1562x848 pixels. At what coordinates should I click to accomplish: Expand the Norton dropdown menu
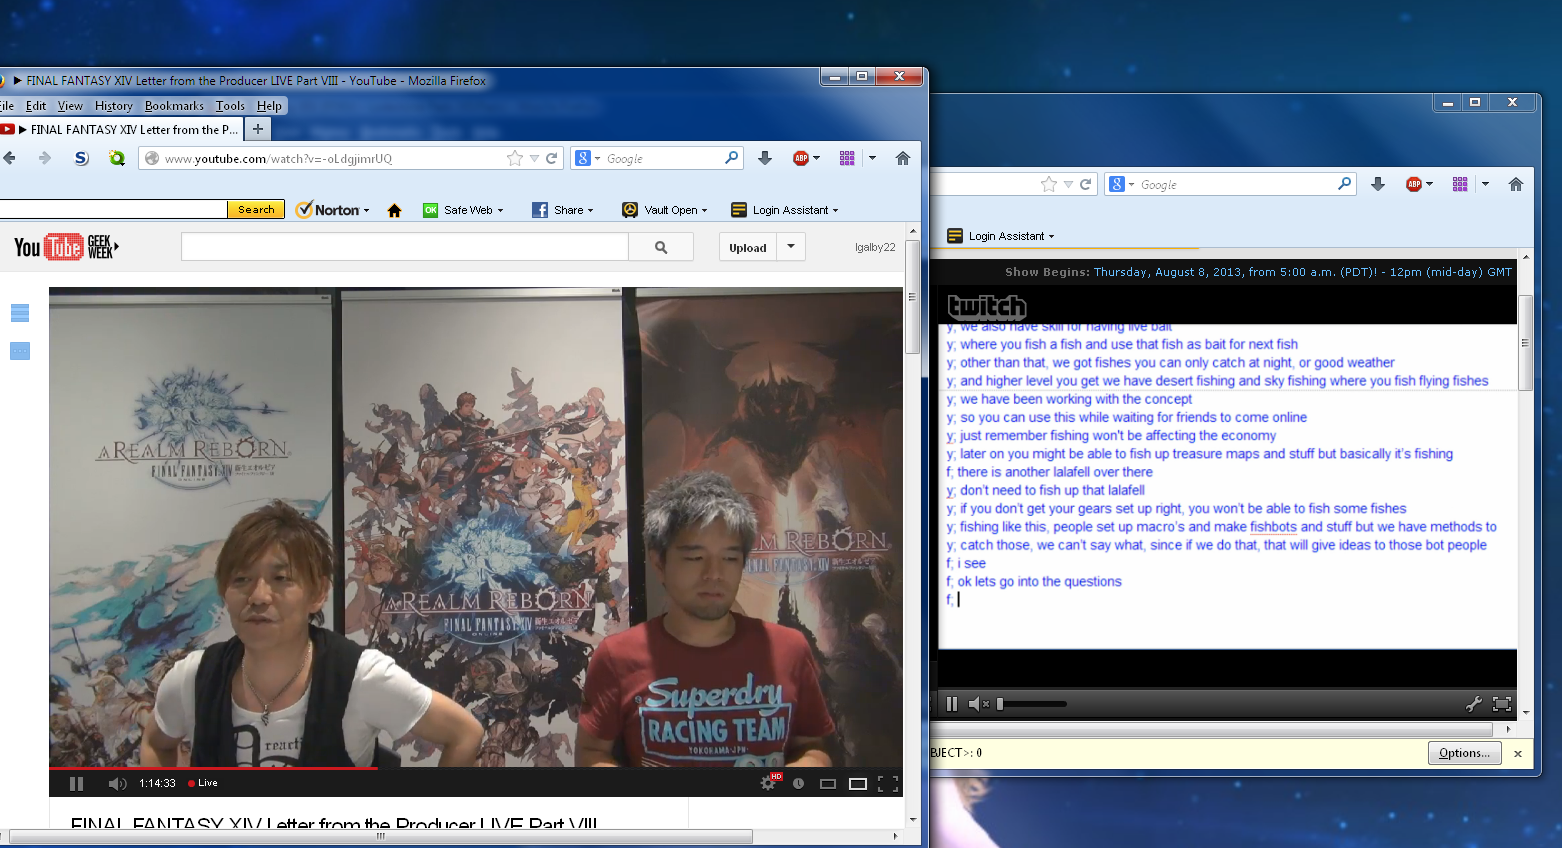[366, 210]
